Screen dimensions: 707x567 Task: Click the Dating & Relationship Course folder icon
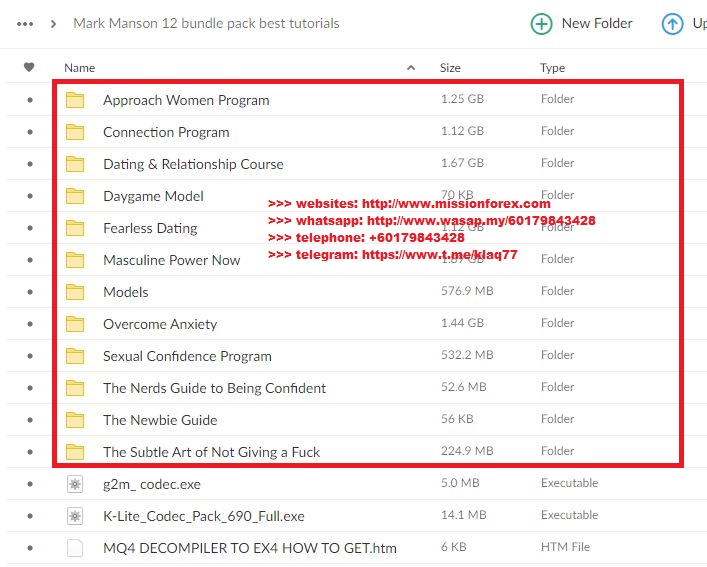coord(75,164)
